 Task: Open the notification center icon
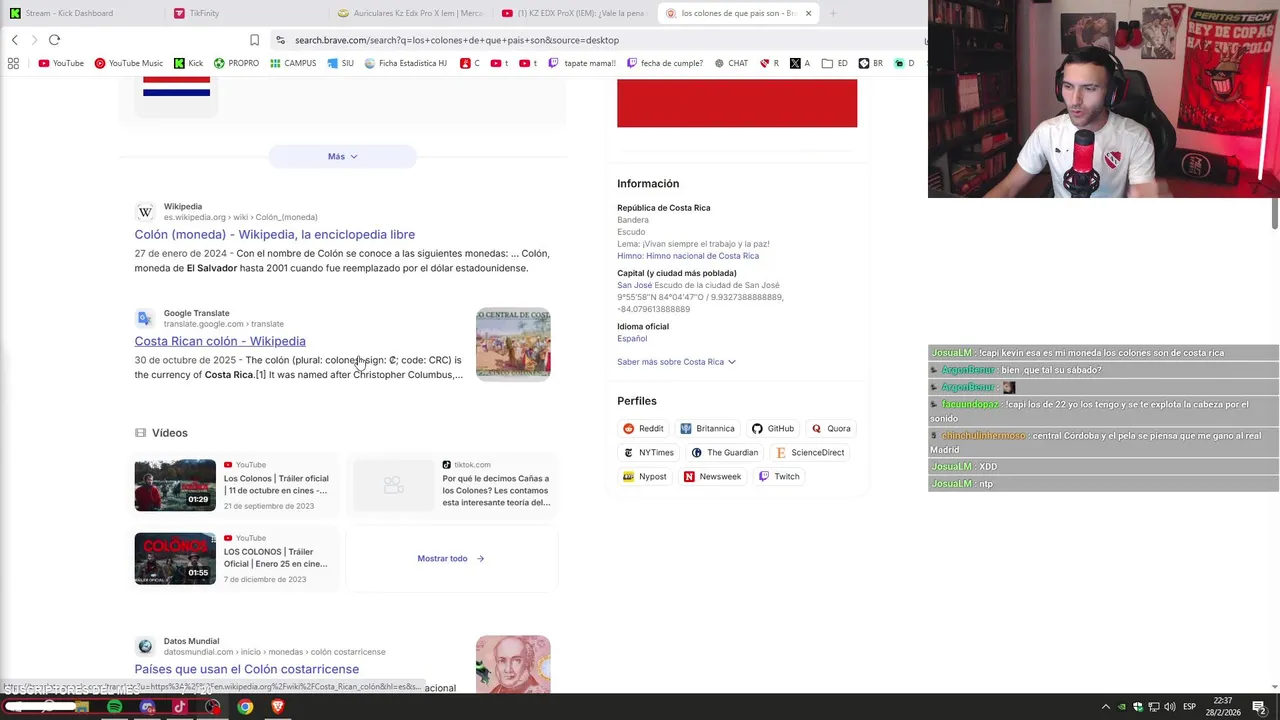click(1259, 707)
